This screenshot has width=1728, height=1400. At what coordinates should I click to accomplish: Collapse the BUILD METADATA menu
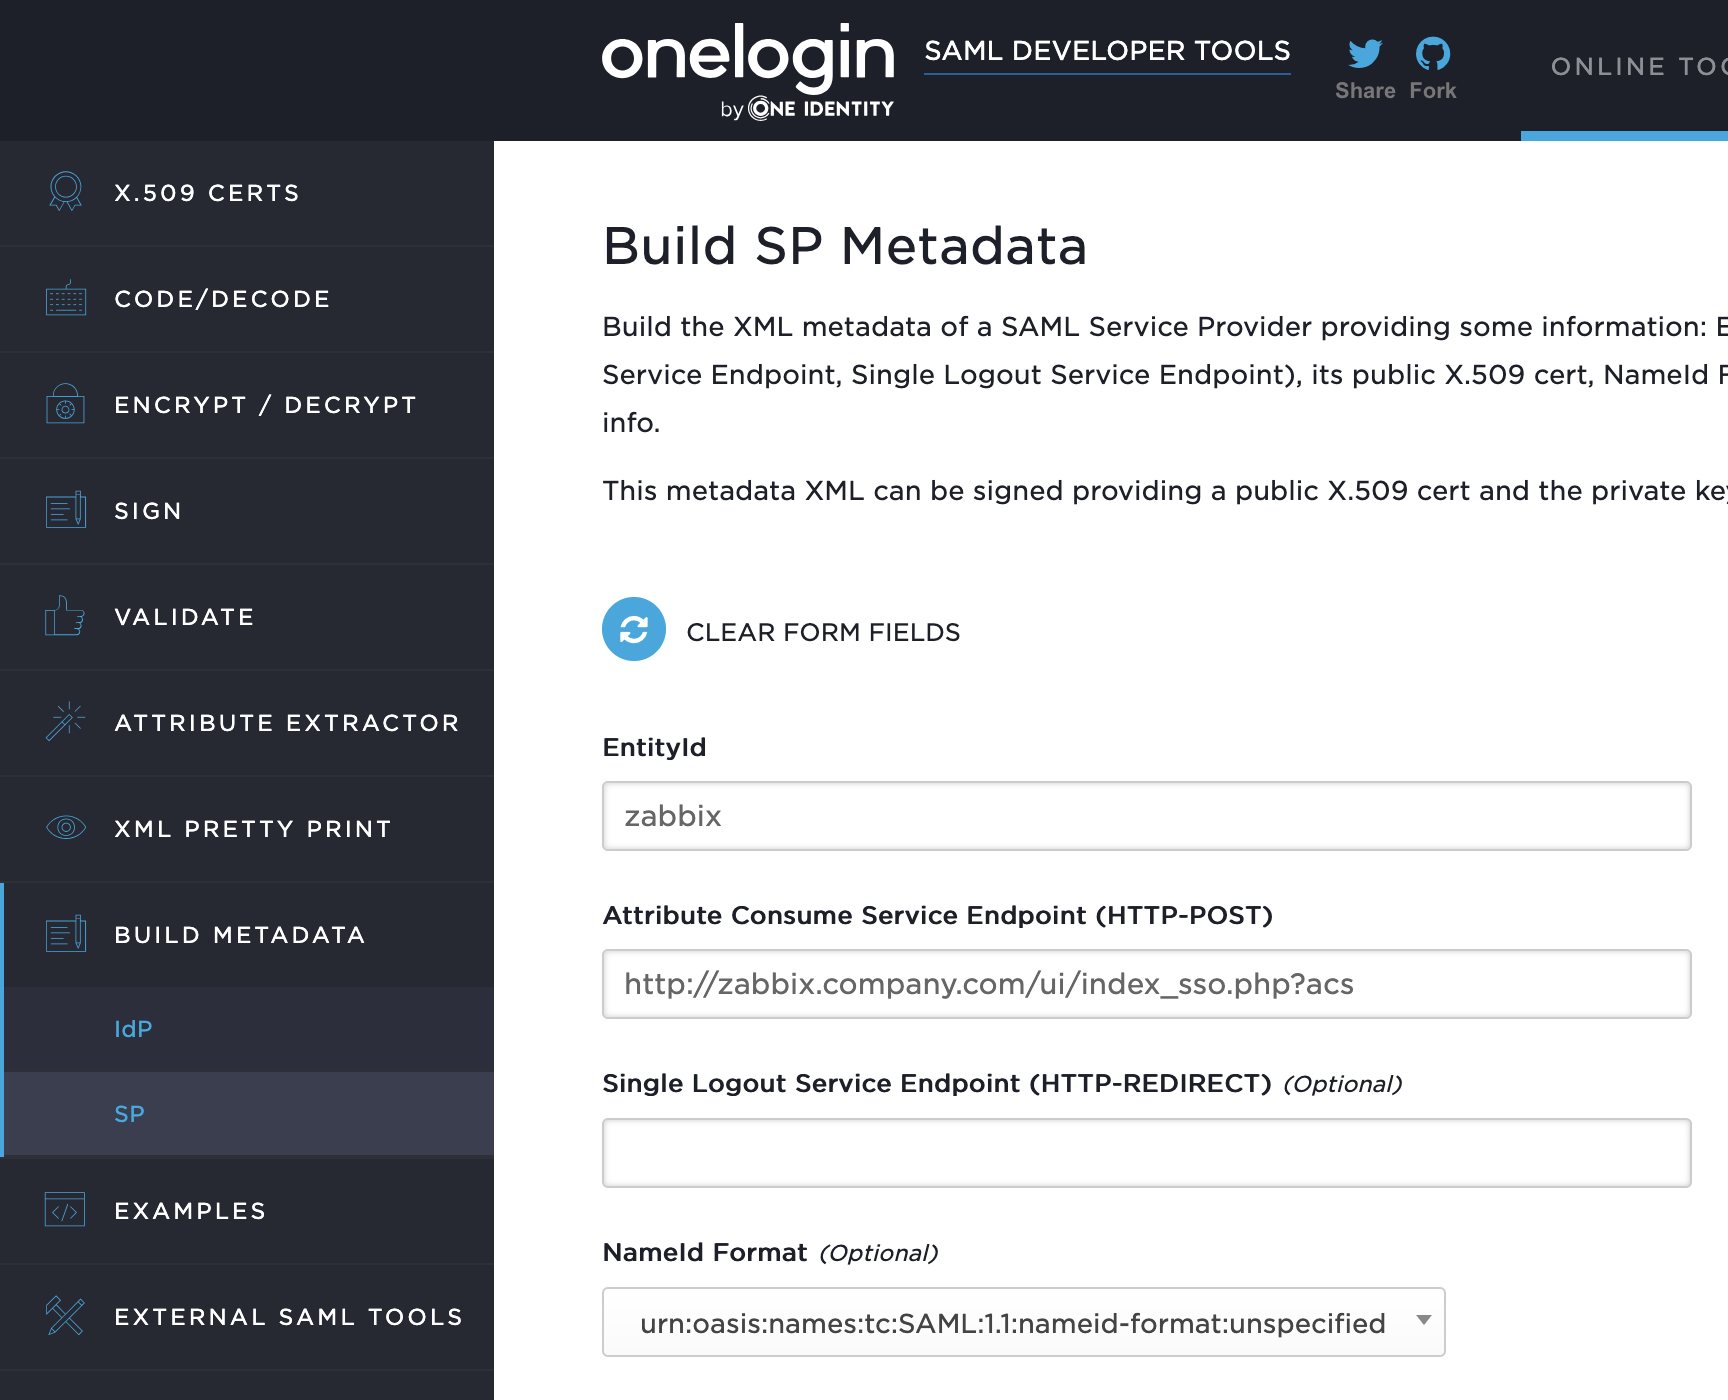[x=247, y=935]
